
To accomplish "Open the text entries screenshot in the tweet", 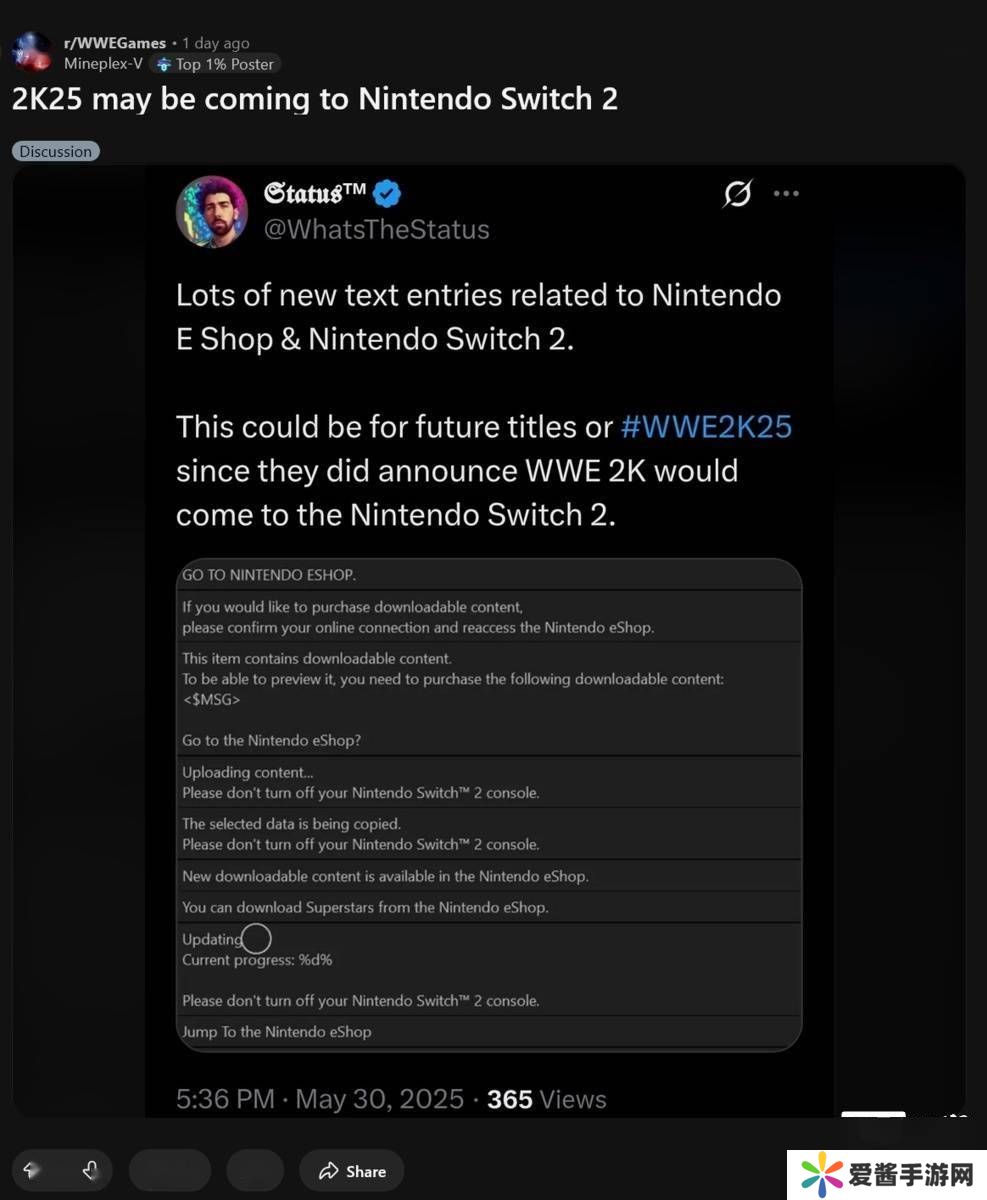I will [489, 804].
